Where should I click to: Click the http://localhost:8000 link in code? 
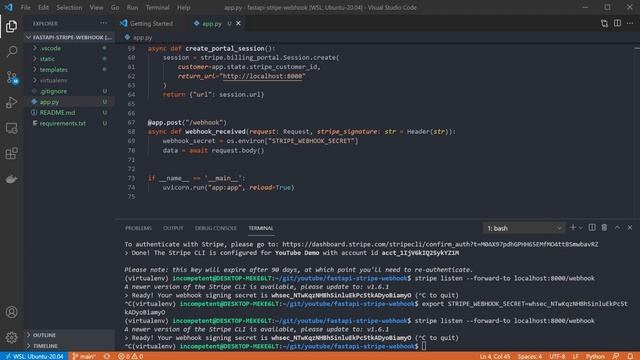pyautogui.click(x=262, y=76)
